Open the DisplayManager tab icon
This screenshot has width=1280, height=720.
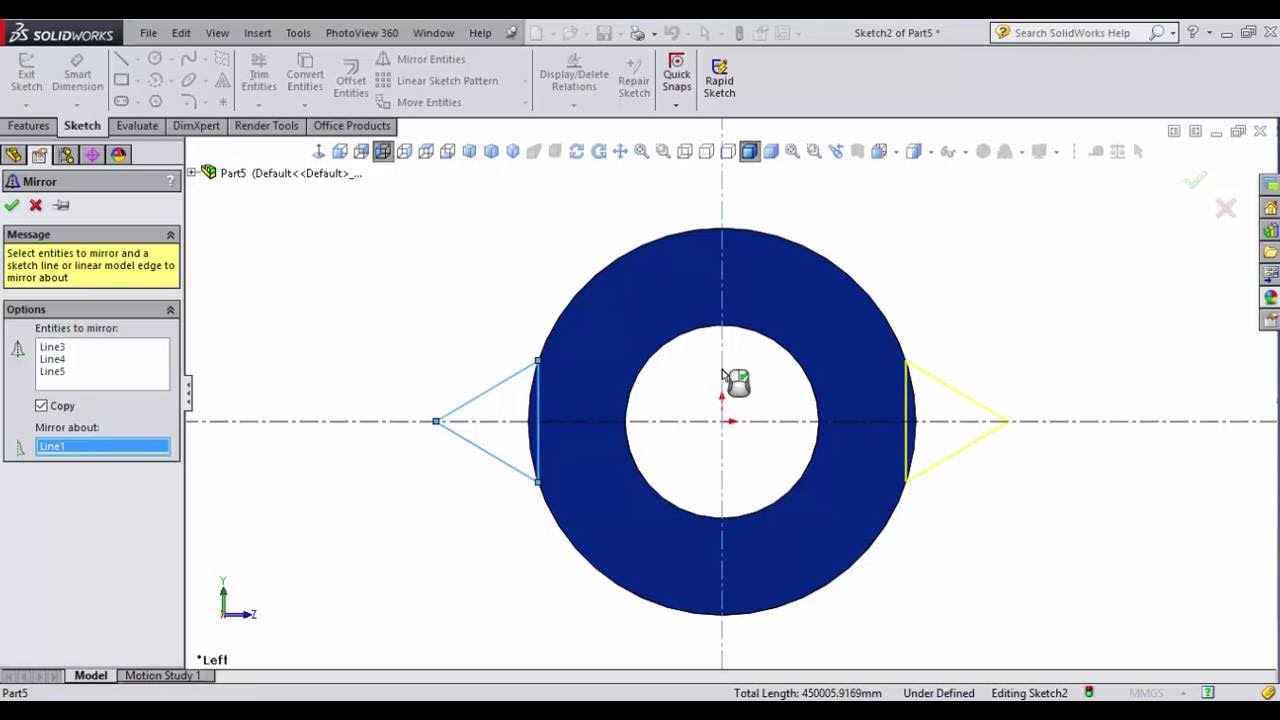(x=119, y=155)
